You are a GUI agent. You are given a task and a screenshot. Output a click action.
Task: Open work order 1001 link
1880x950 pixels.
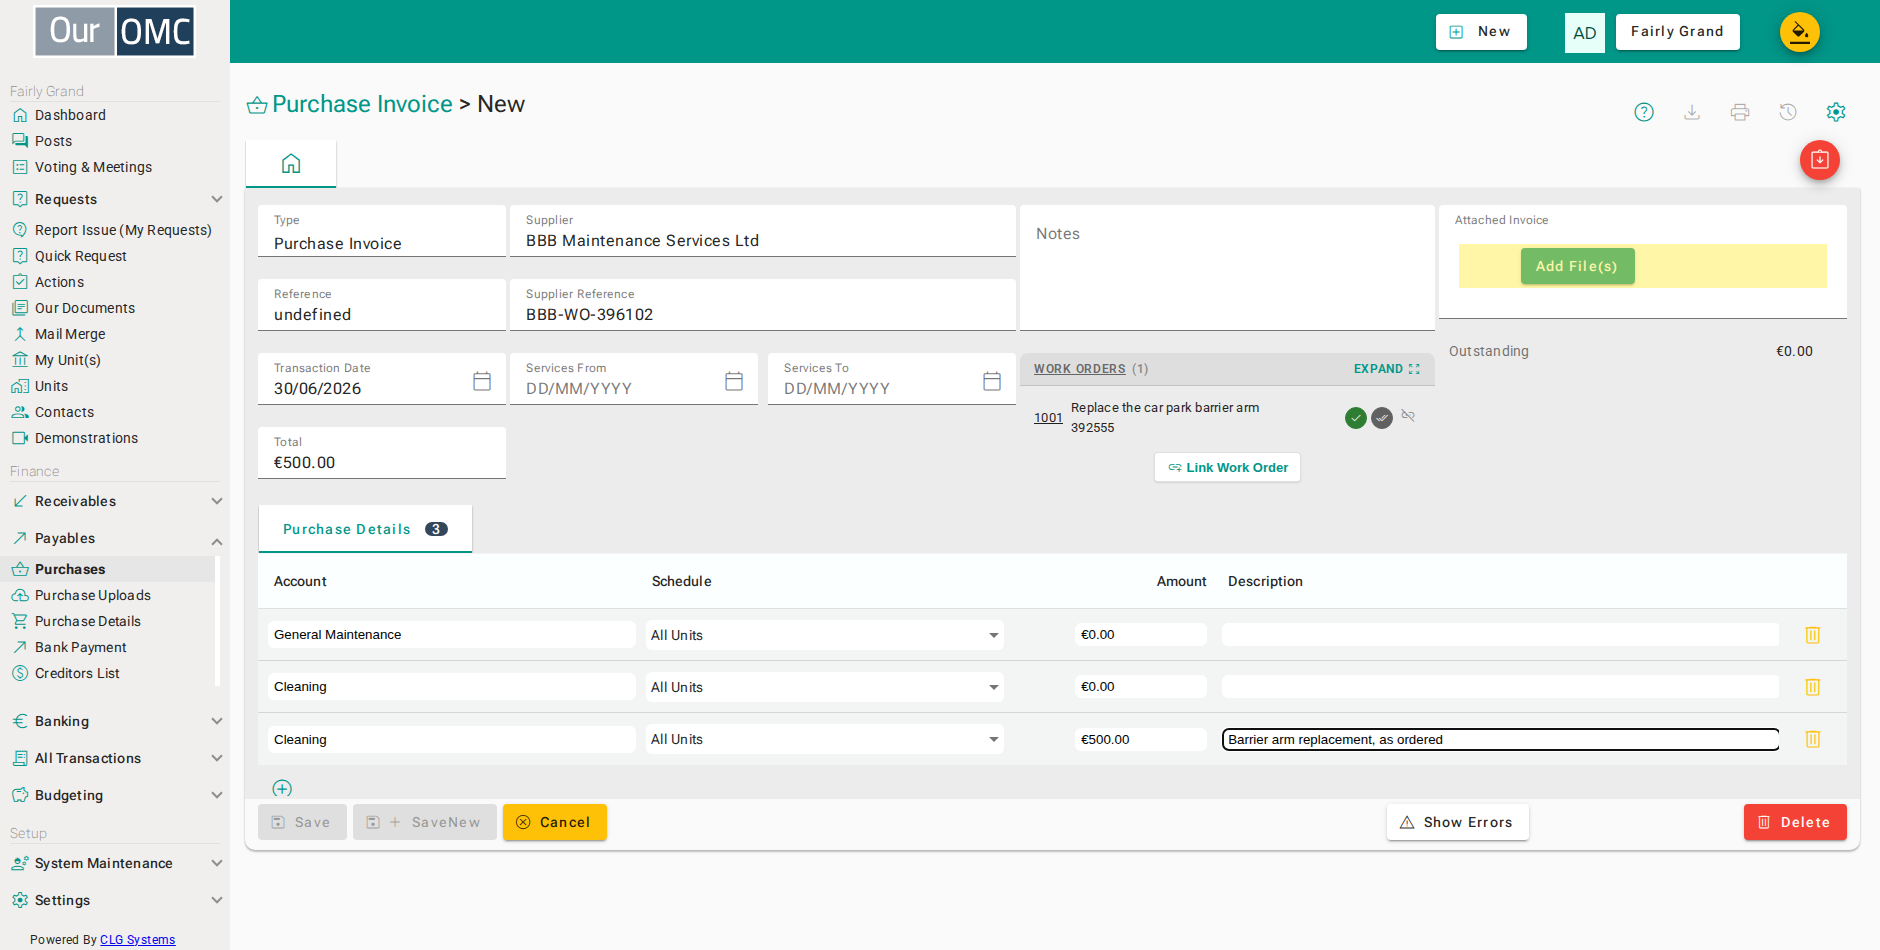pyautogui.click(x=1048, y=418)
